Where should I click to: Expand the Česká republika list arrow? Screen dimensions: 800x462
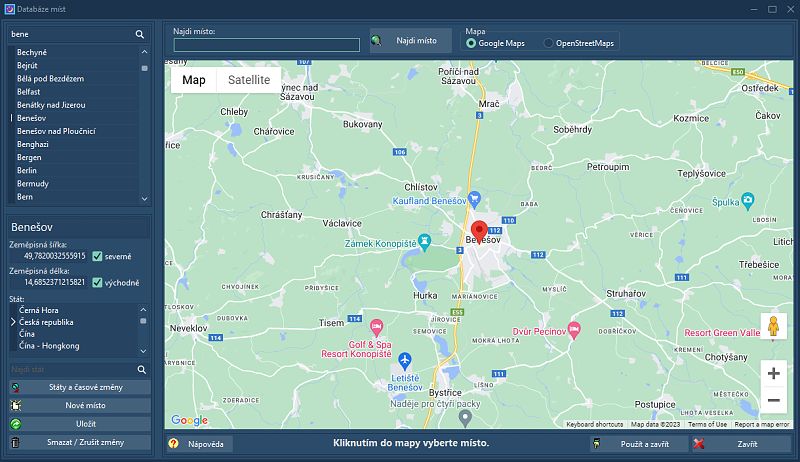13,323
